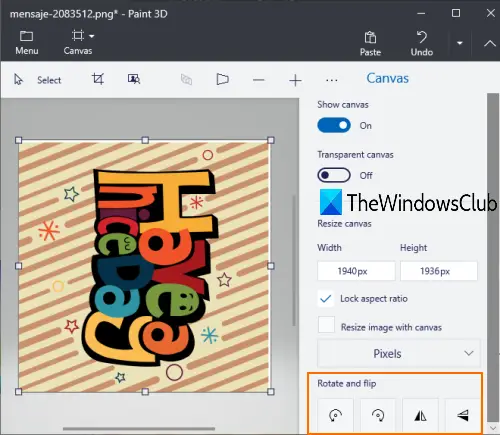Zoom out with the minus icon

click(259, 80)
